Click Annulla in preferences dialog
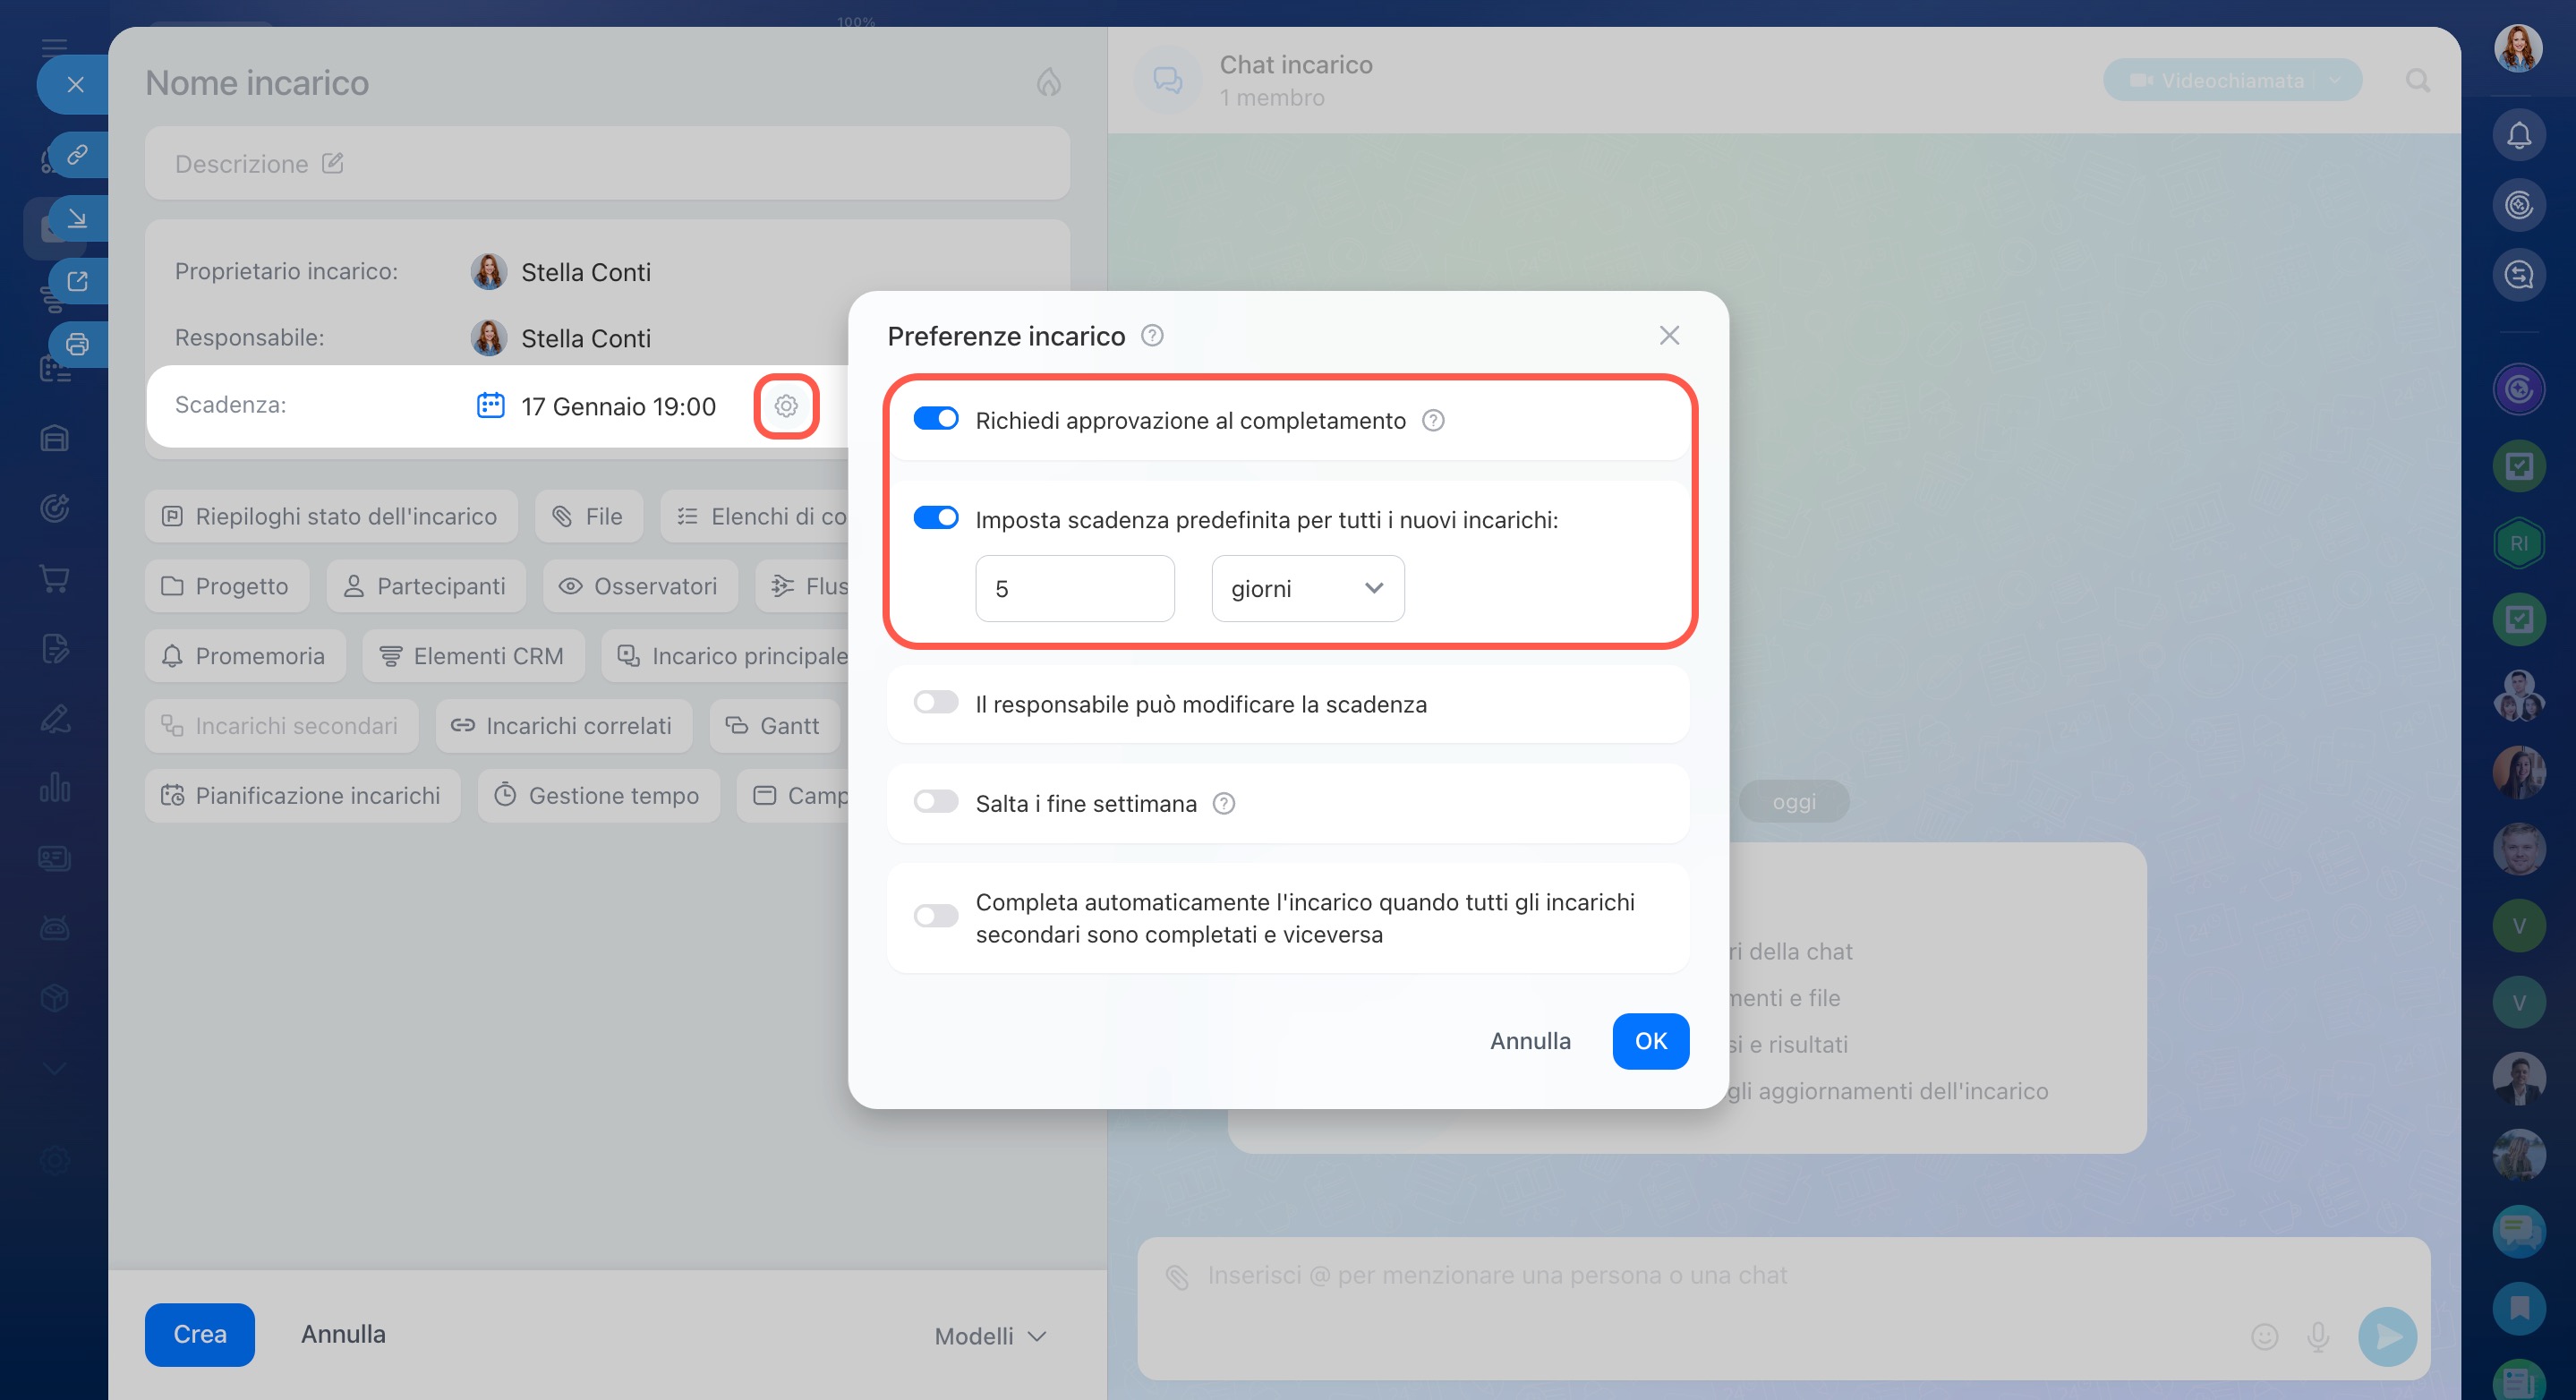2576x1400 pixels. 1529,1041
